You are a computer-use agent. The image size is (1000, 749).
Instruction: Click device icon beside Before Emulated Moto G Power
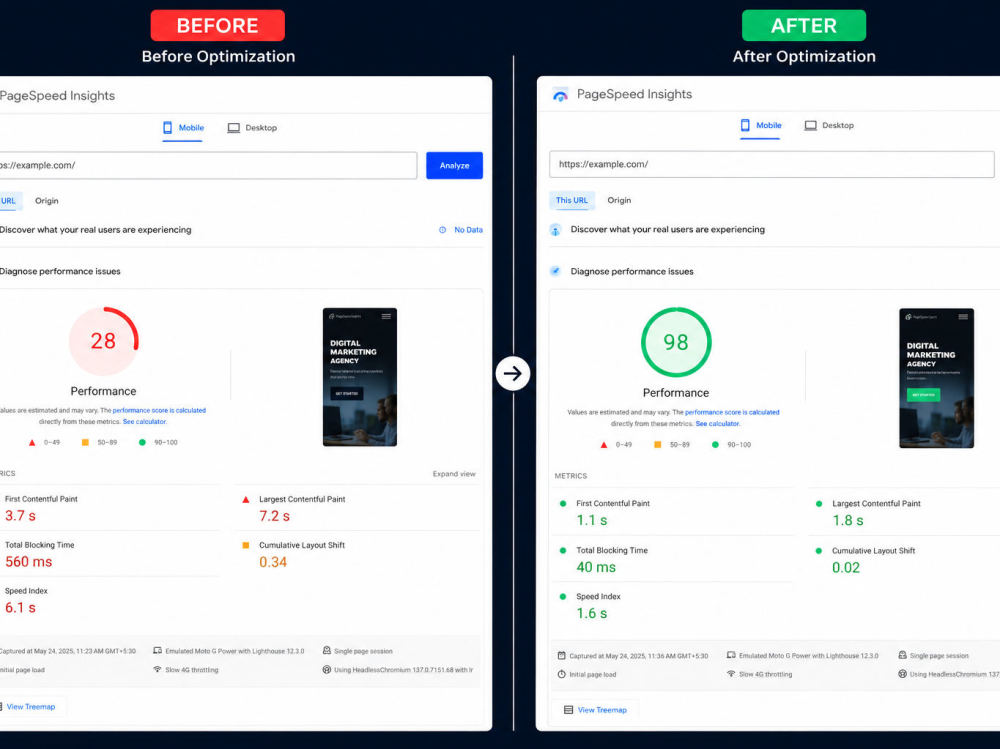[x=157, y=651]
